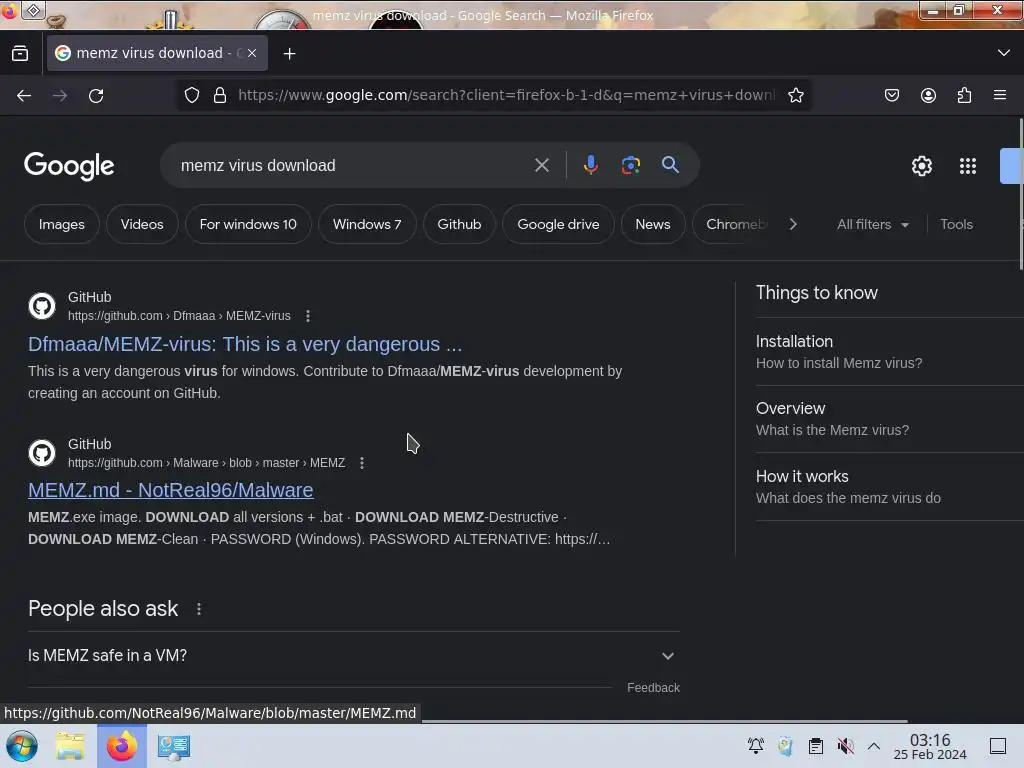Go to Google homepage via logo
This screenshot has width=1024, height=768.
(69, 166)
